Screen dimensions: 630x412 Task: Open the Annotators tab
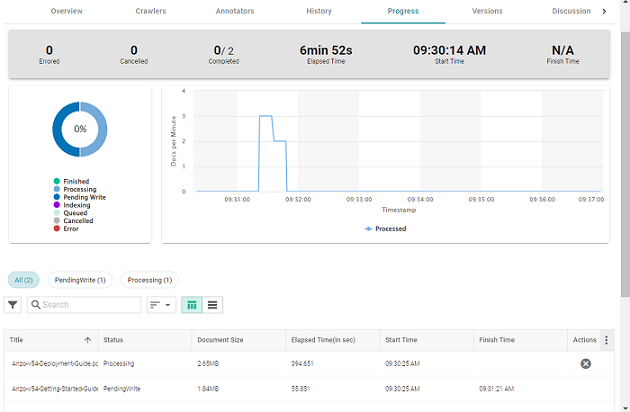(235, 11)
